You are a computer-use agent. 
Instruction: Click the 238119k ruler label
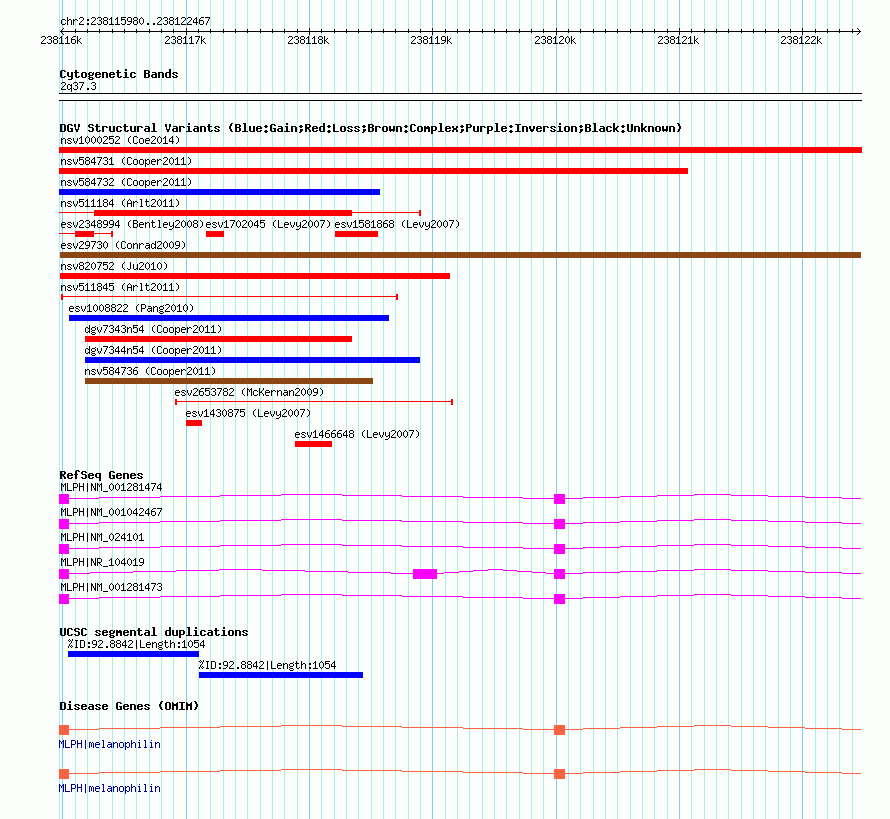[x=431, y=40]
